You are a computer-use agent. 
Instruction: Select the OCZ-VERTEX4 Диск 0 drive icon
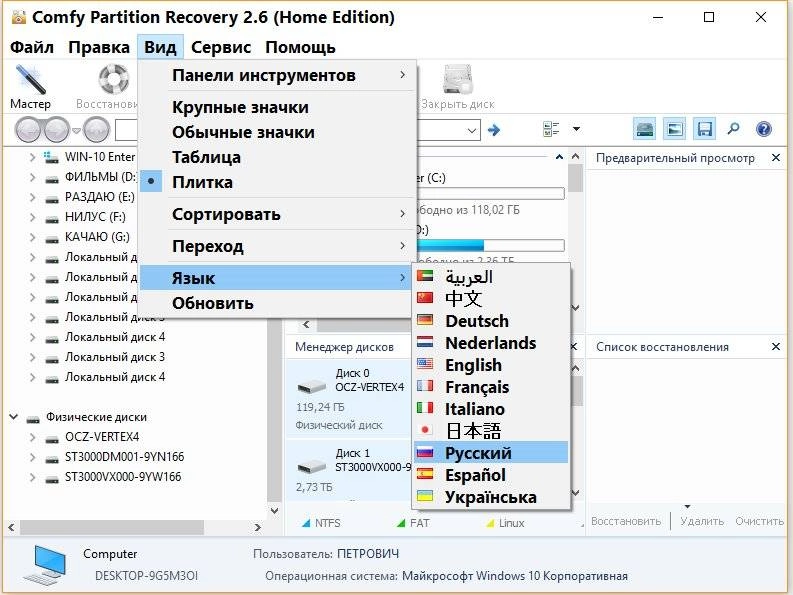coord(312,387)
